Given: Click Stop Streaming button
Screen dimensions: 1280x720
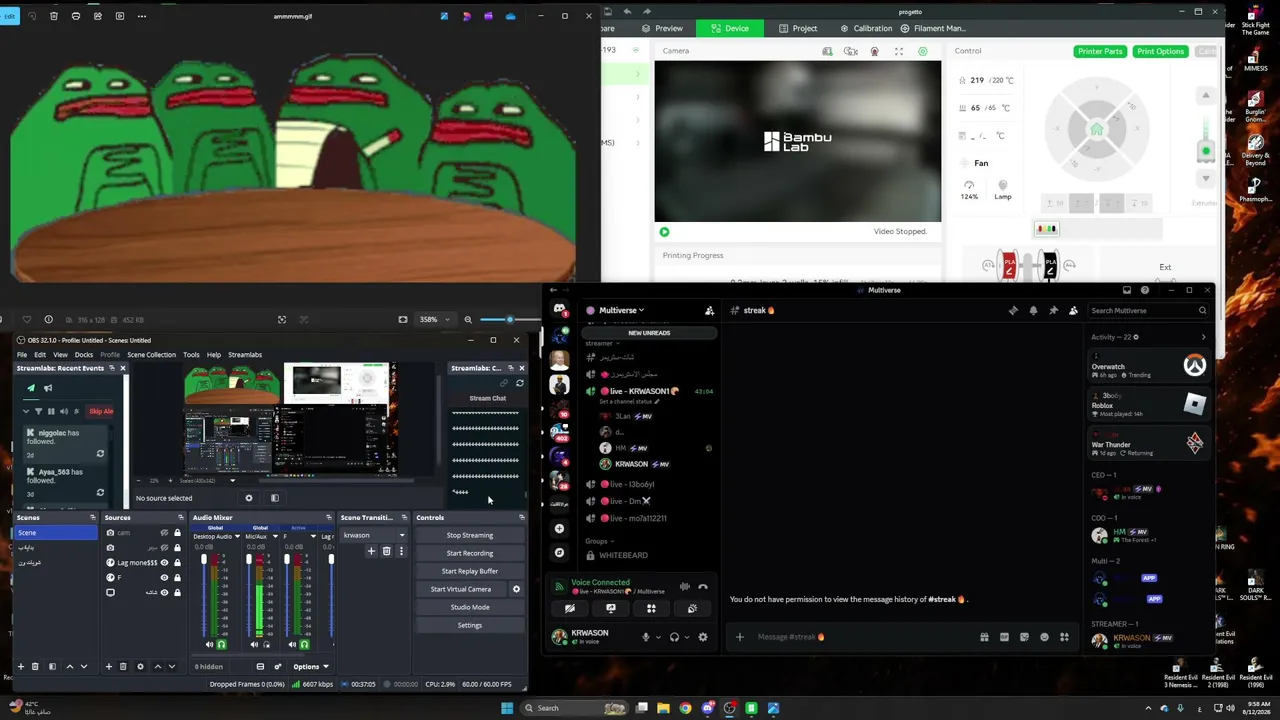Looking at the screenshot, I should click(x=470, y=535).
